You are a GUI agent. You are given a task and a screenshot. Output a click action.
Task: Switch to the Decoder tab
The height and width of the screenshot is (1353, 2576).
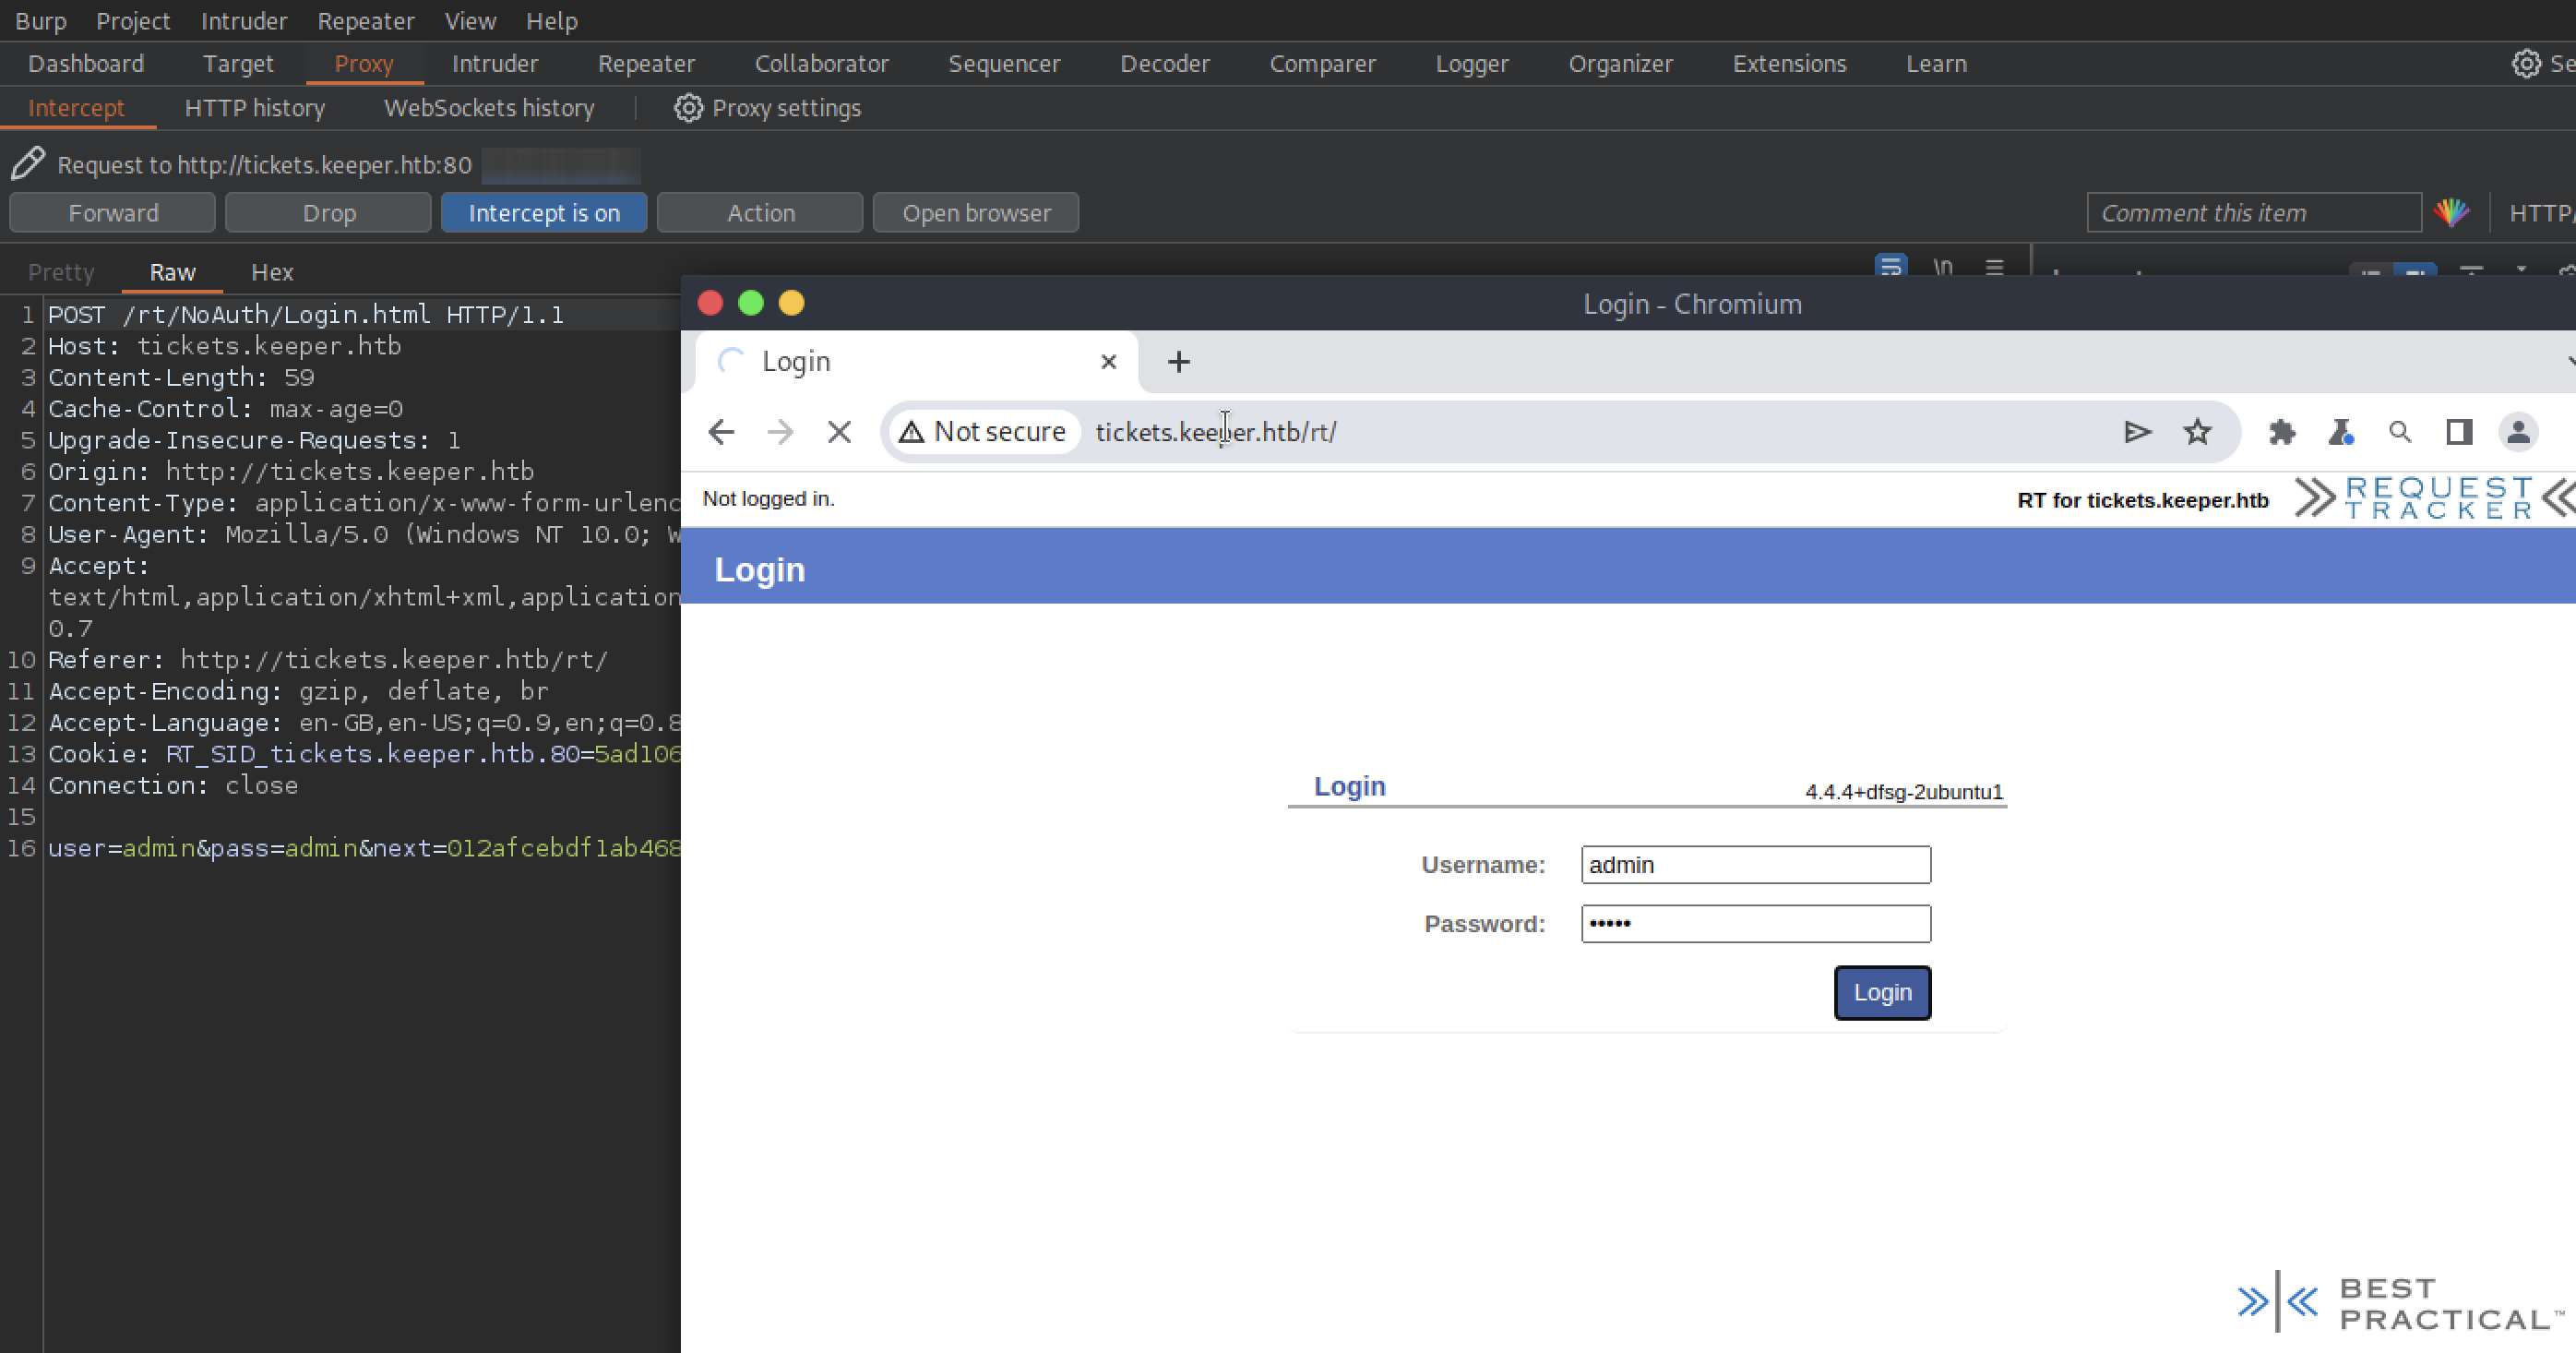coord(1165,64)
